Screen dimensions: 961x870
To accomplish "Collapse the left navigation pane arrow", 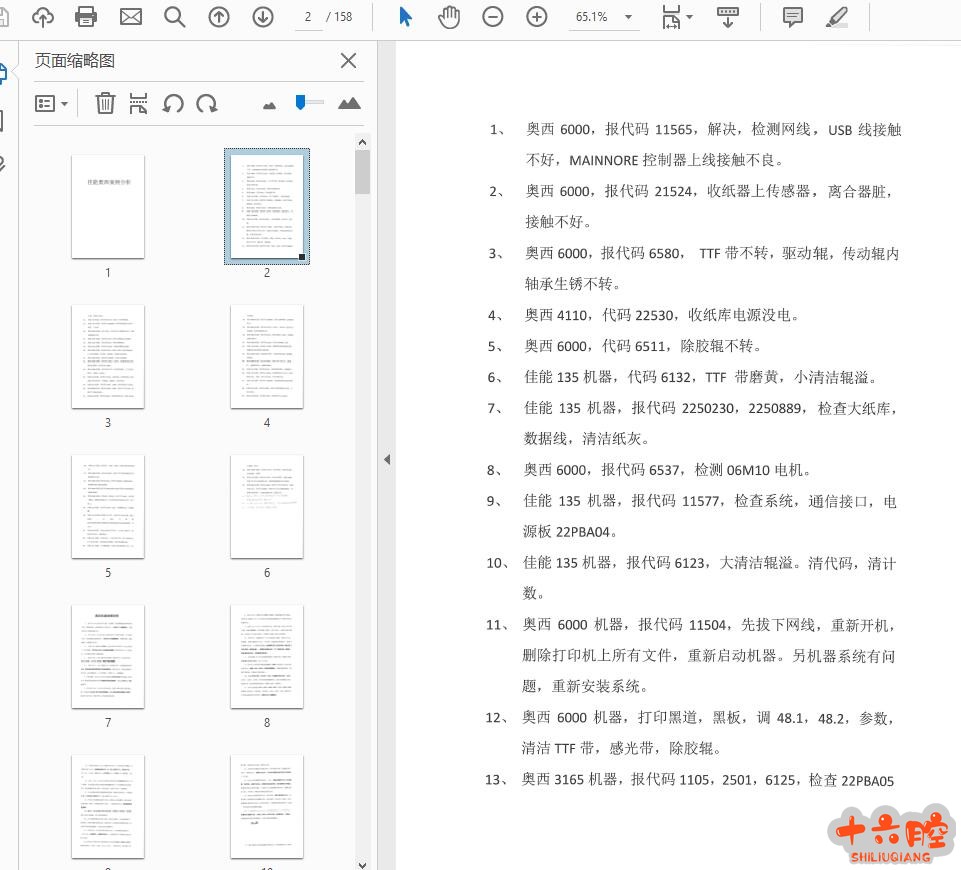I will coord(387,459).
